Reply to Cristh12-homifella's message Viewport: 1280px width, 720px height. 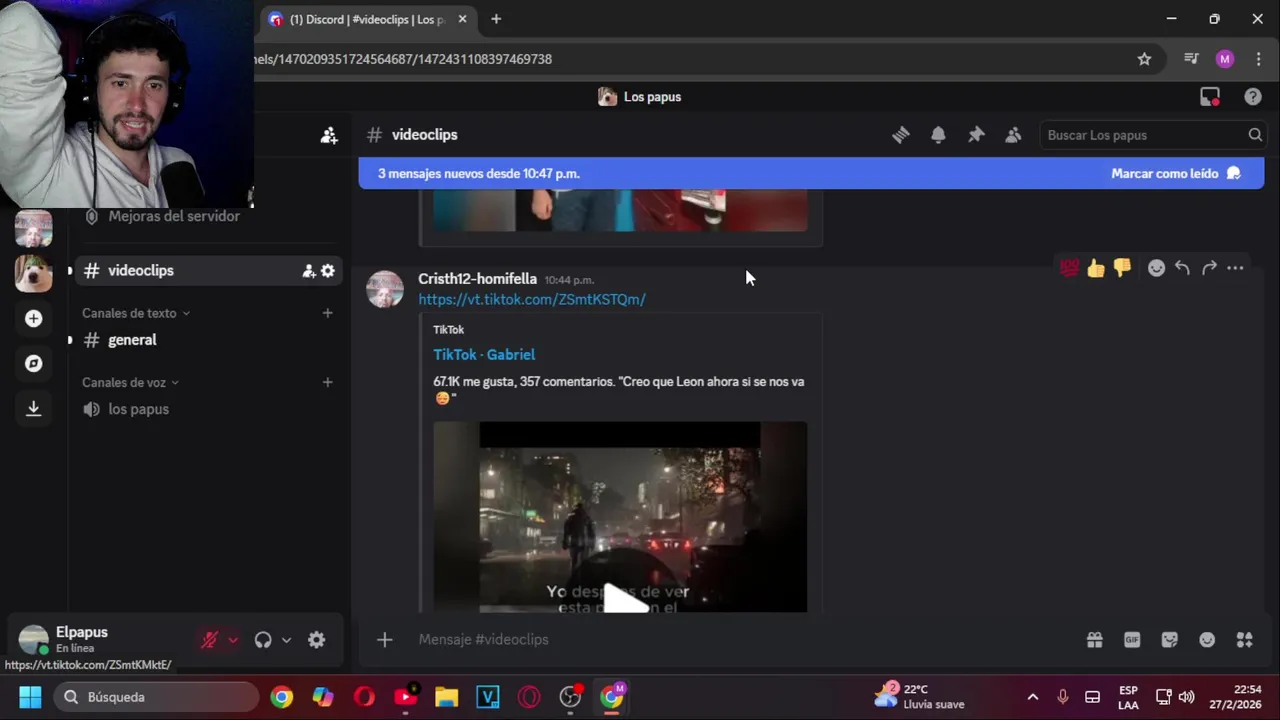[1182, 268]
